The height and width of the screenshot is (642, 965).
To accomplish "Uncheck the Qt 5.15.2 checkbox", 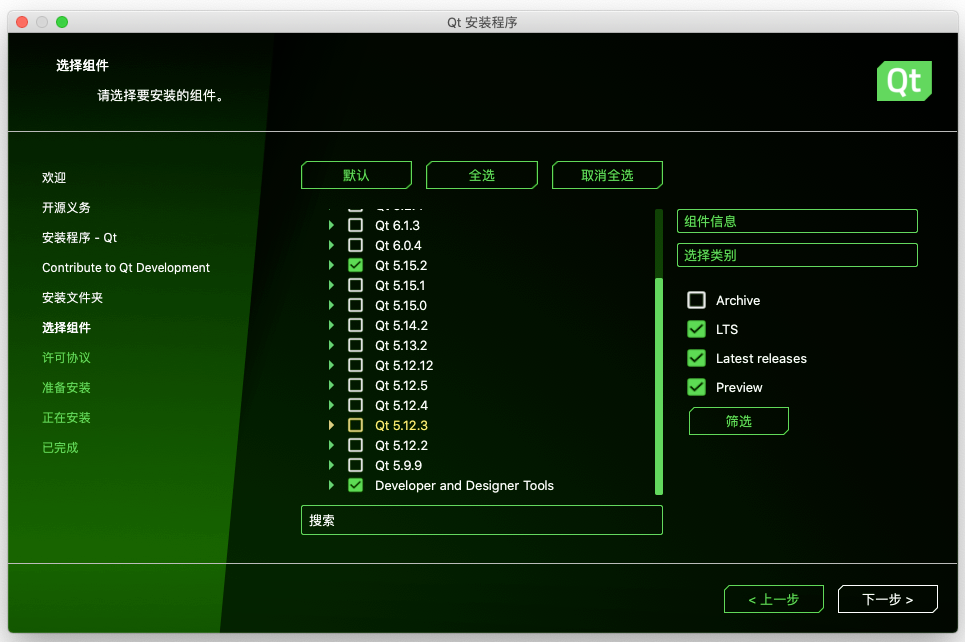I will (355, 265).
